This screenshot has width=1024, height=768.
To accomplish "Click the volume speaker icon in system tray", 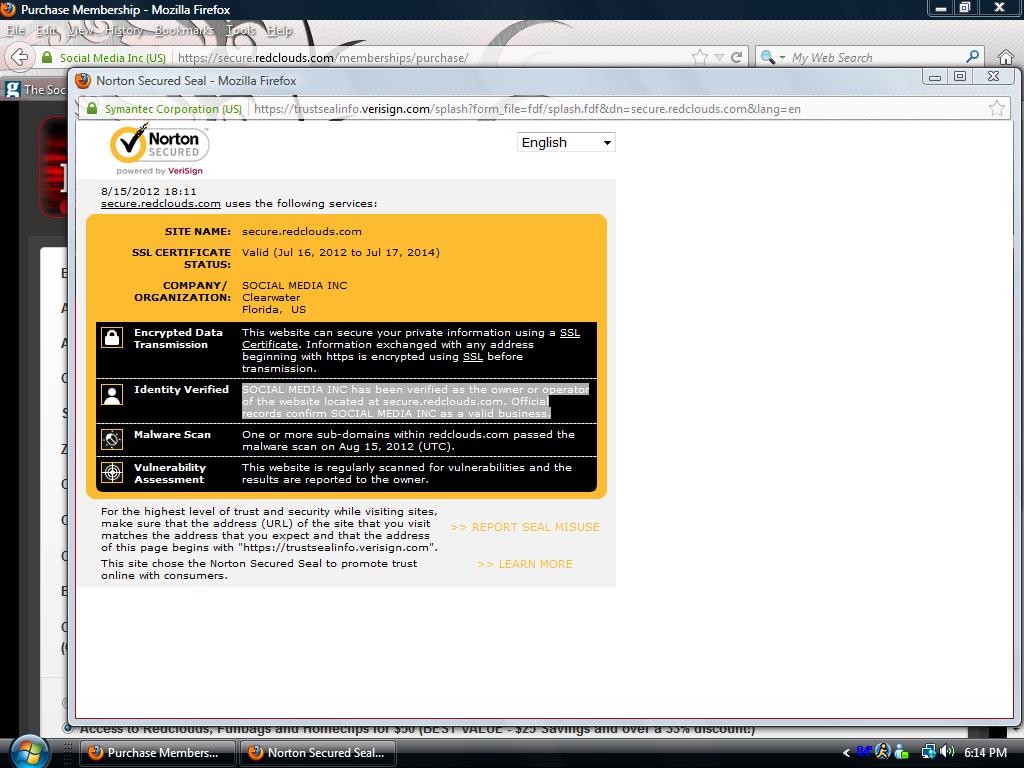I will coord(947,752).
